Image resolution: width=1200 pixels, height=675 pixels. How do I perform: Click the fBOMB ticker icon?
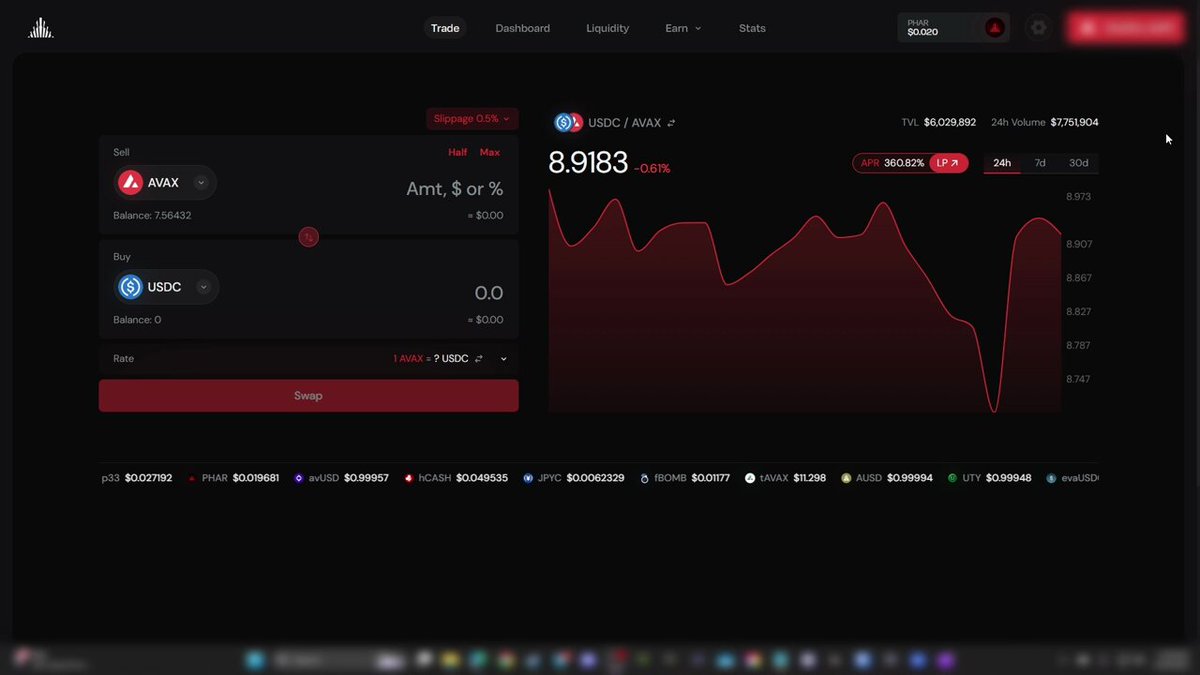[x=645, y=479]
